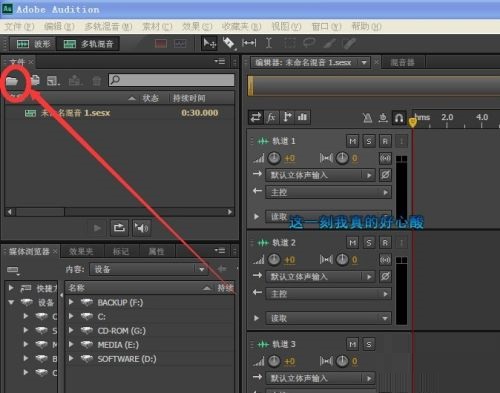The image size is (500, 393).
Task: Click the 多轨混音 view button
Action: (88, 44)
